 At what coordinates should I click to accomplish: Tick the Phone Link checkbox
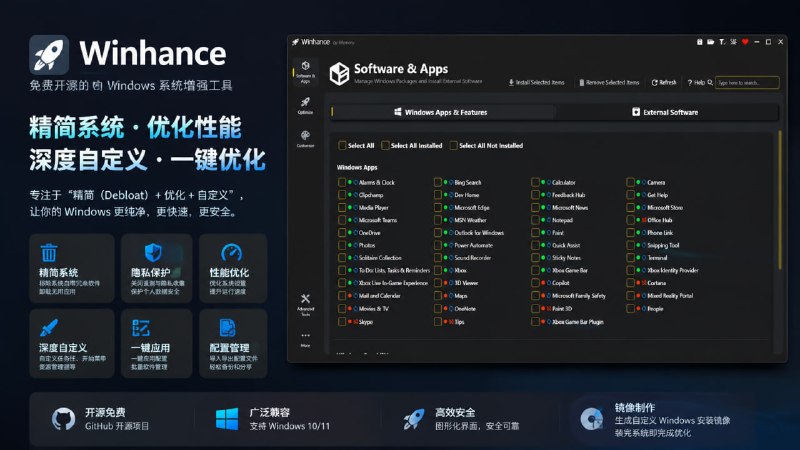[x=631, y=233]
